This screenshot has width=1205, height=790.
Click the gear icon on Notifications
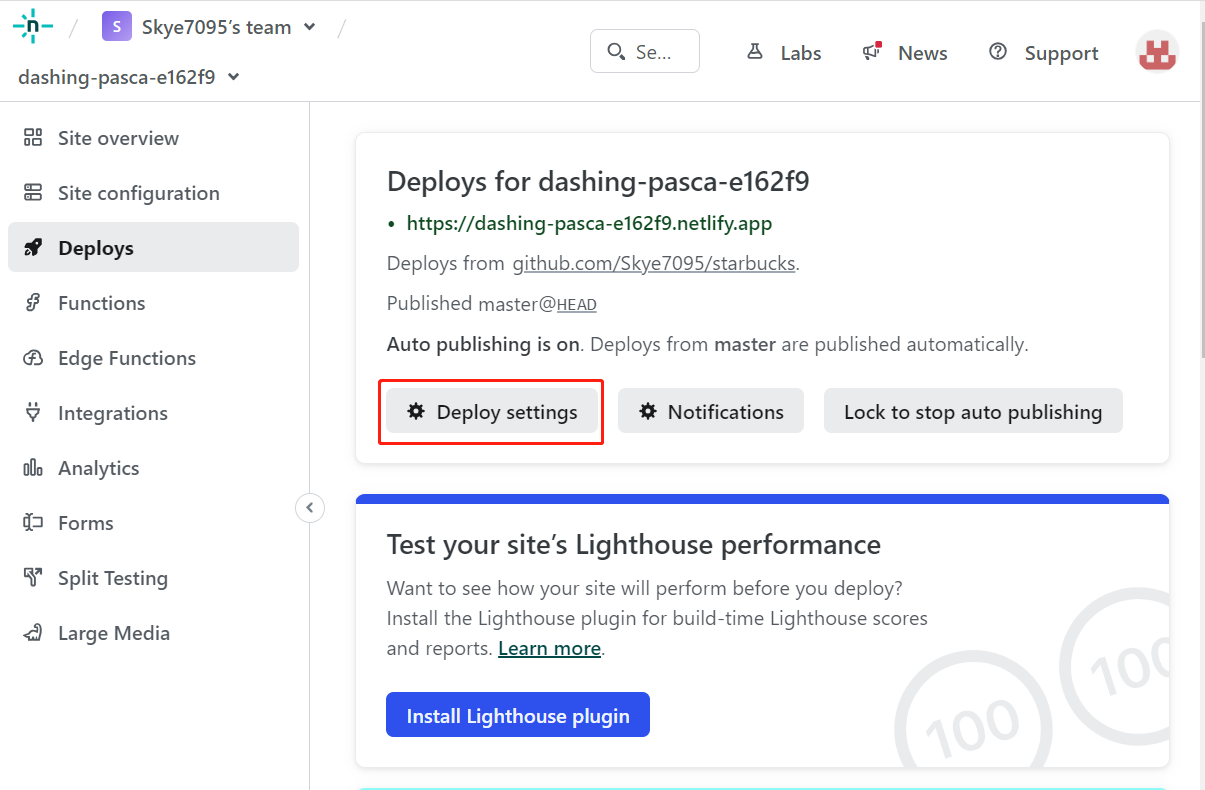(x=648, y=411)
